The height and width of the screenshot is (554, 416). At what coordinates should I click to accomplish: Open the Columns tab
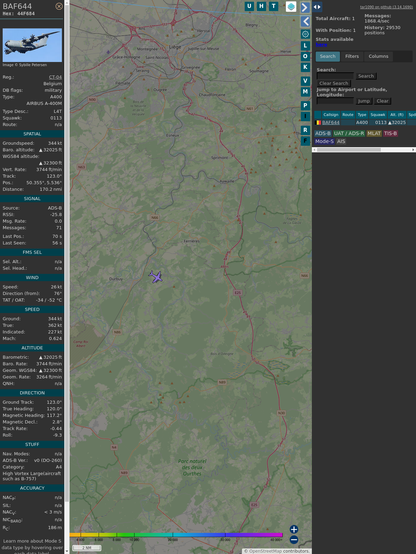point(378,57)
